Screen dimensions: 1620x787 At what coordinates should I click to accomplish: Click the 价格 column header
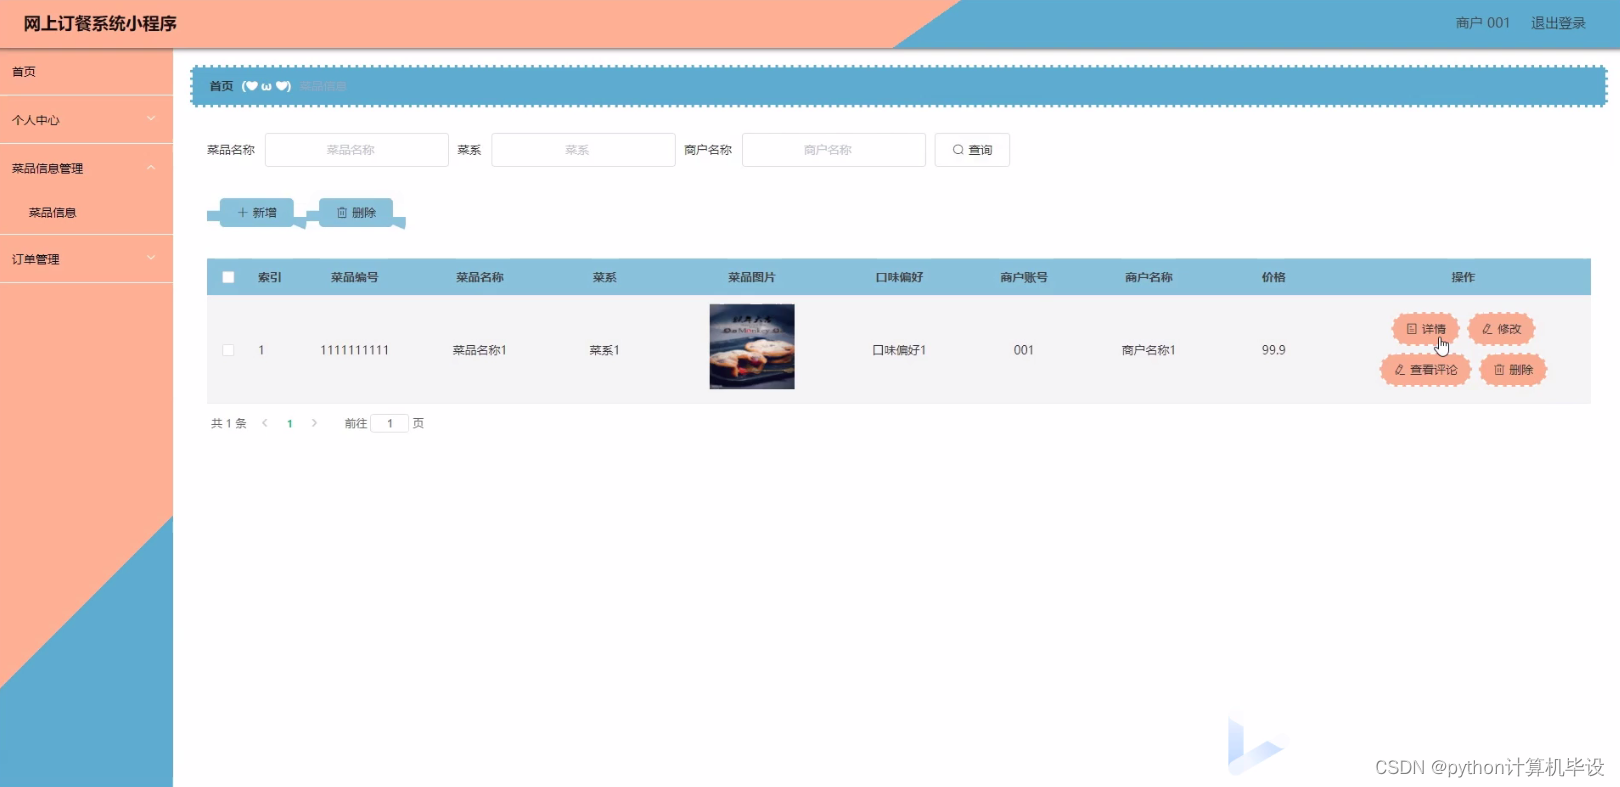coord(1274,277)
